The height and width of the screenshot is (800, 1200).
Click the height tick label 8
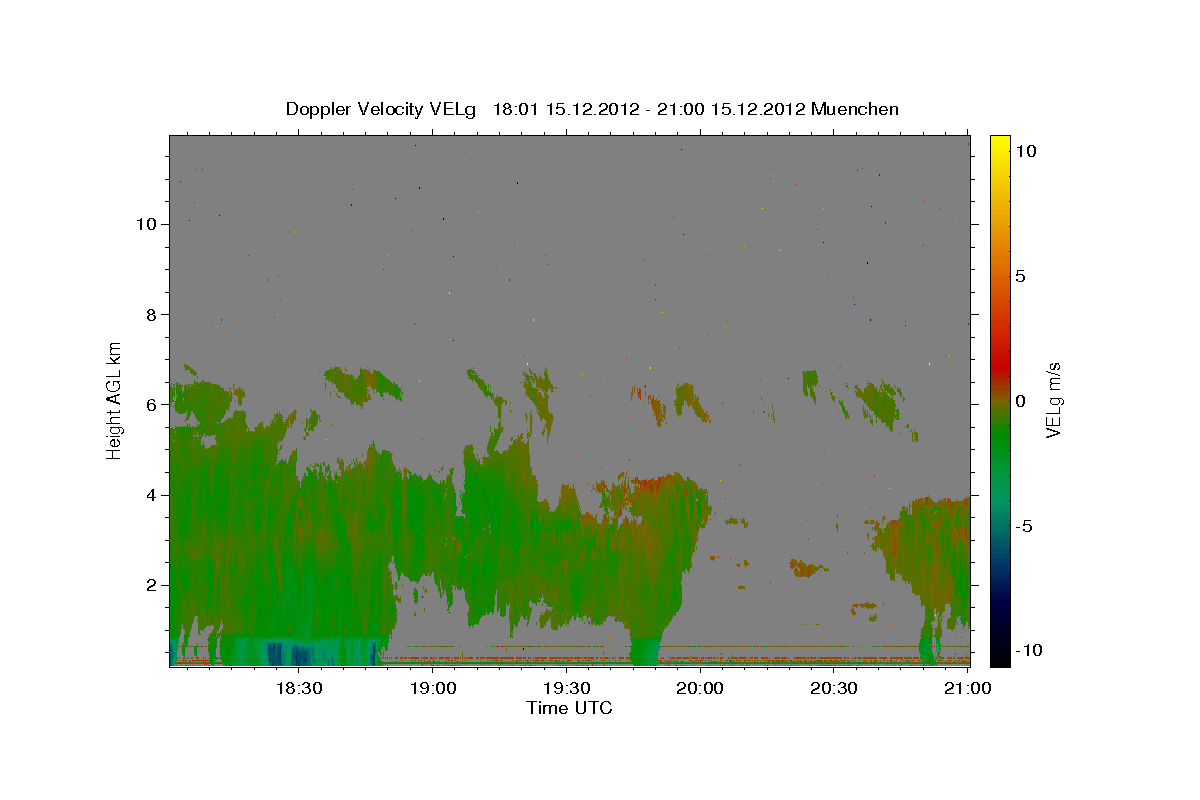pyautogui.click(x=151, y=314)
